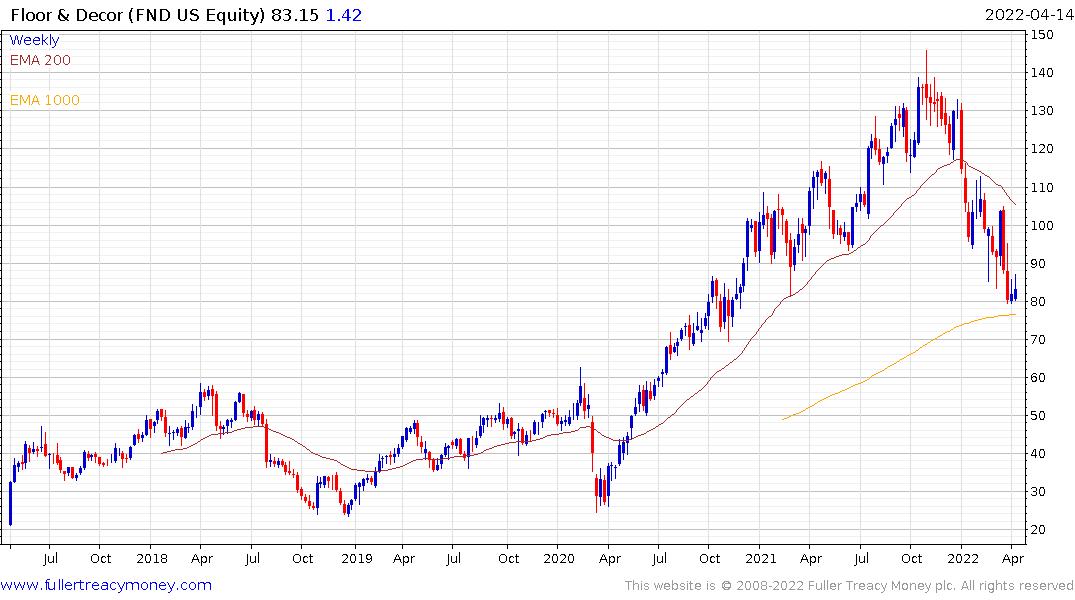
Task: Click the 100 price axis label
Action: (x=1042, y=226)
